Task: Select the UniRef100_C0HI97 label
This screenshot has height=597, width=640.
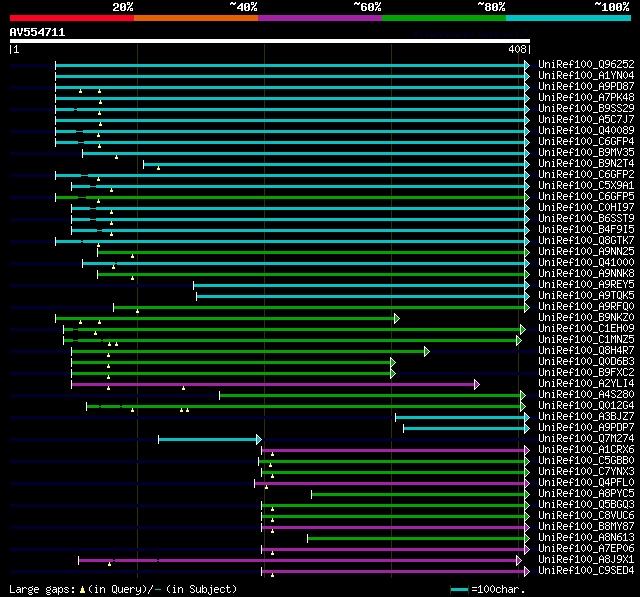Action: click(x=586, y=208)
